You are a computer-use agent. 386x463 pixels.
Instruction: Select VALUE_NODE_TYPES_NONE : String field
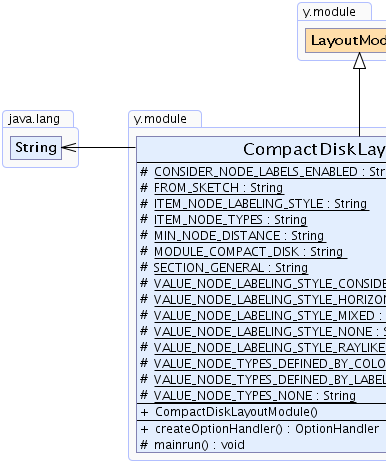[255, 396]
